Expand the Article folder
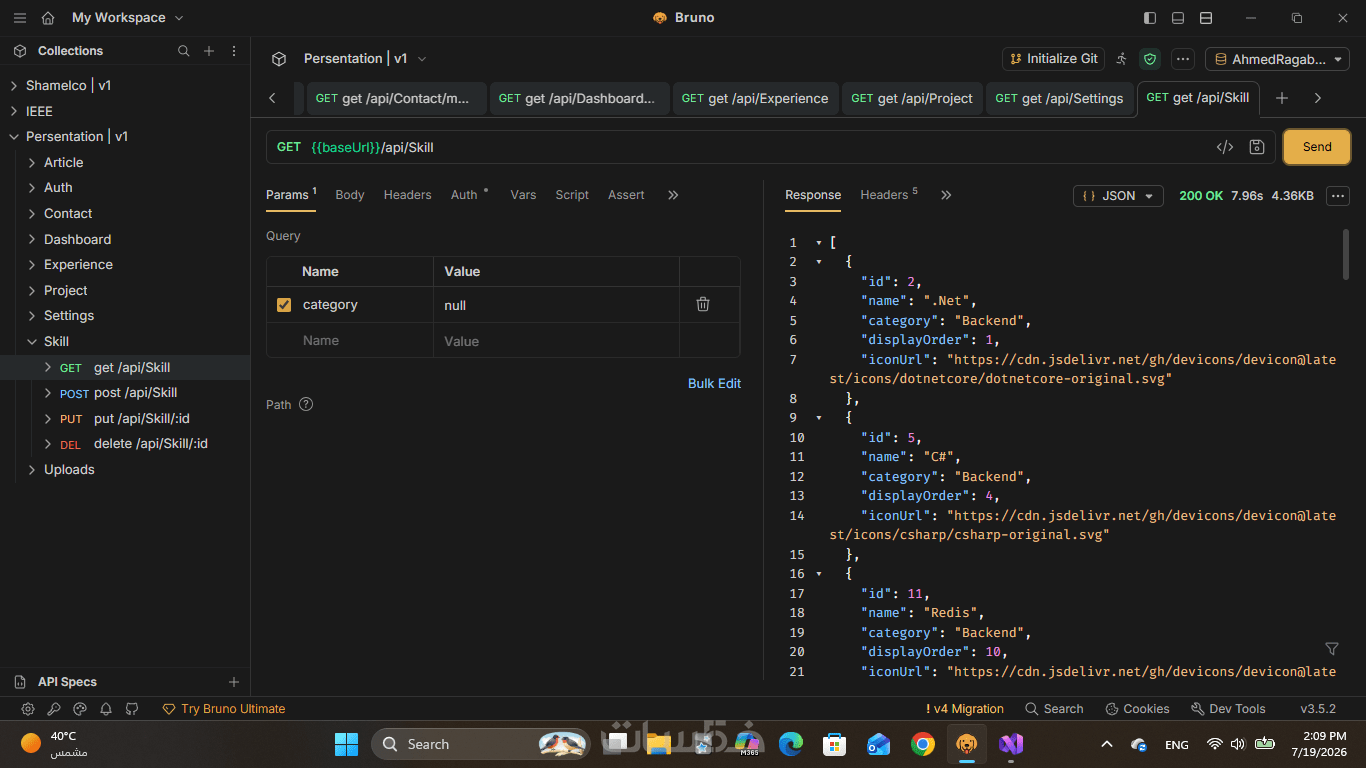 (x=32, y=162)
